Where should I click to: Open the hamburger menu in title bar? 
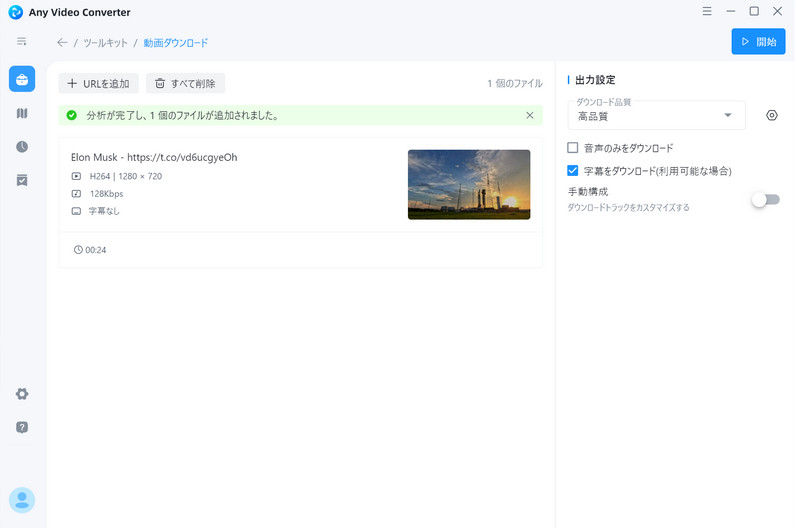pos(707,11)
